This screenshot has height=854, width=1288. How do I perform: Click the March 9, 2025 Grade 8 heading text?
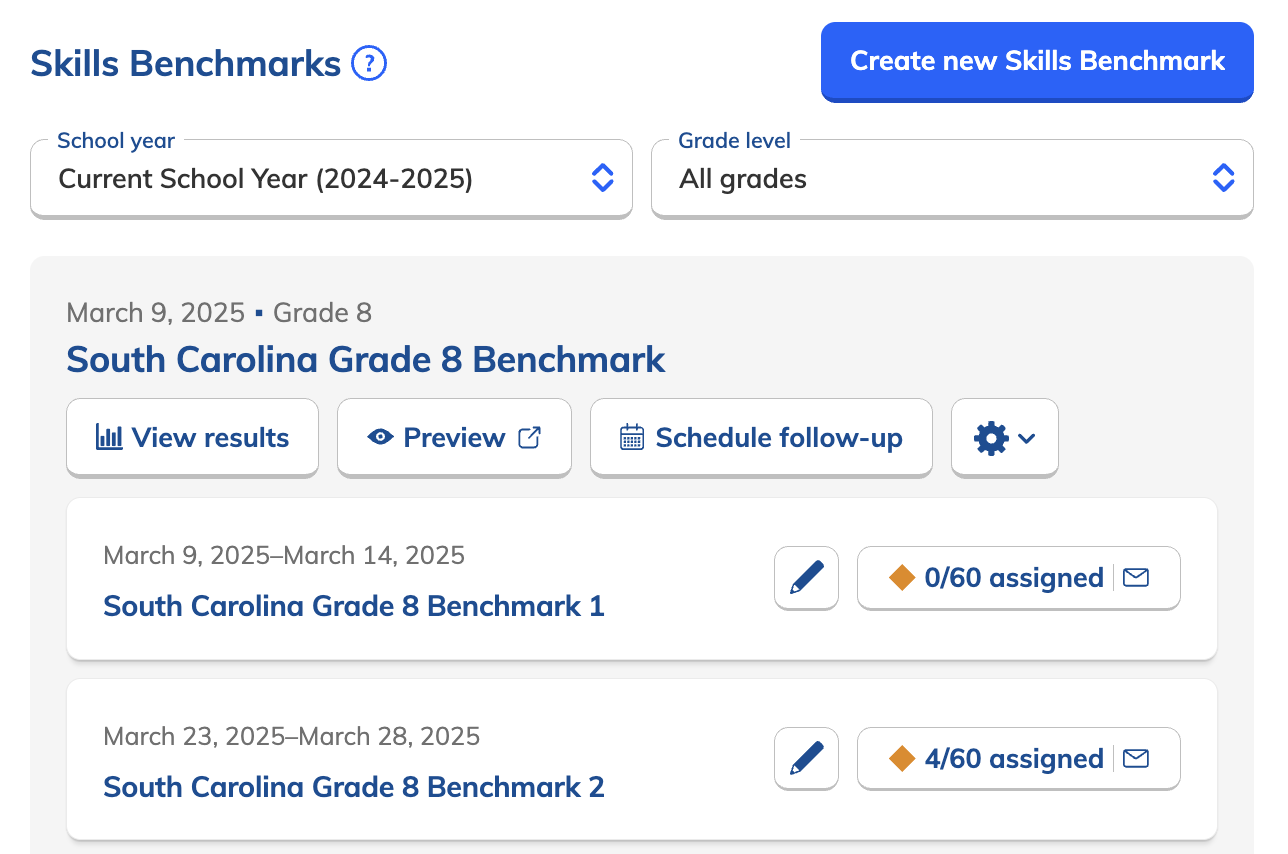tap(219, 313)
